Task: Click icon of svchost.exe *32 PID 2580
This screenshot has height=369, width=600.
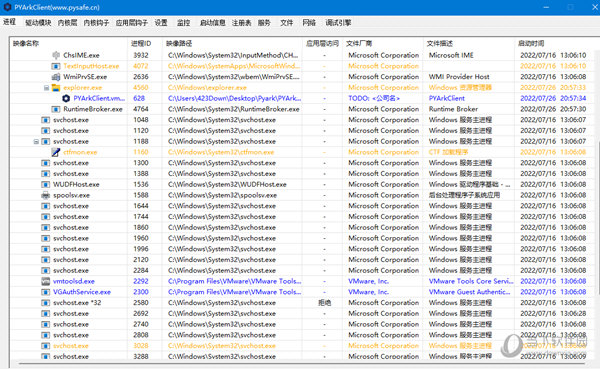Action: tap(46, 303)
